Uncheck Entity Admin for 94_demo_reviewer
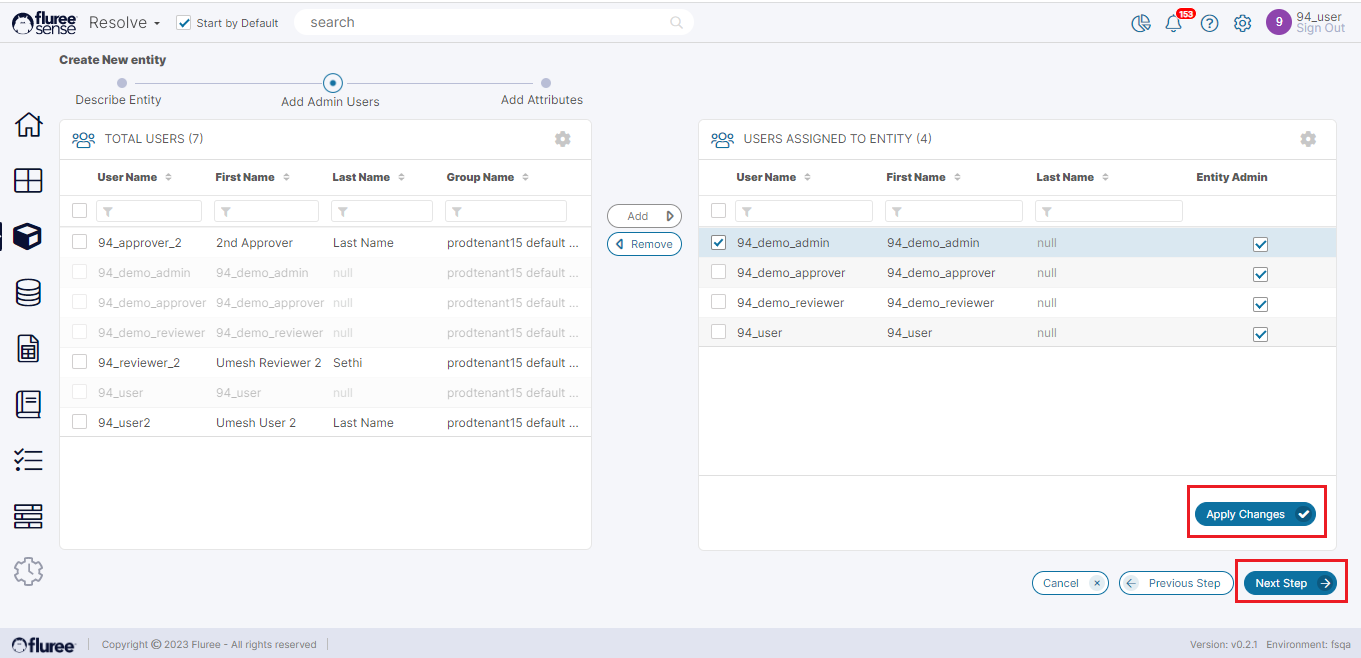The height and width of the screenshot is (658, 1361). point(1260,304)
